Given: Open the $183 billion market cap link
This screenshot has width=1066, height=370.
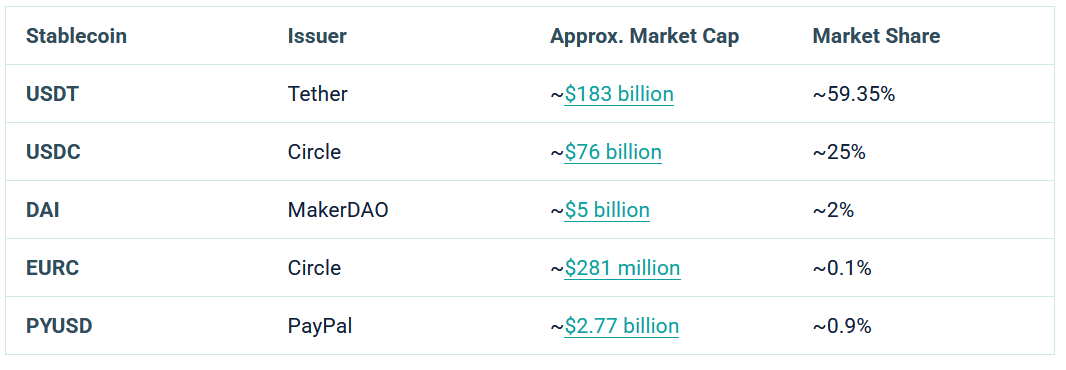Looking at the screenshot, I should tap(619, 94).
